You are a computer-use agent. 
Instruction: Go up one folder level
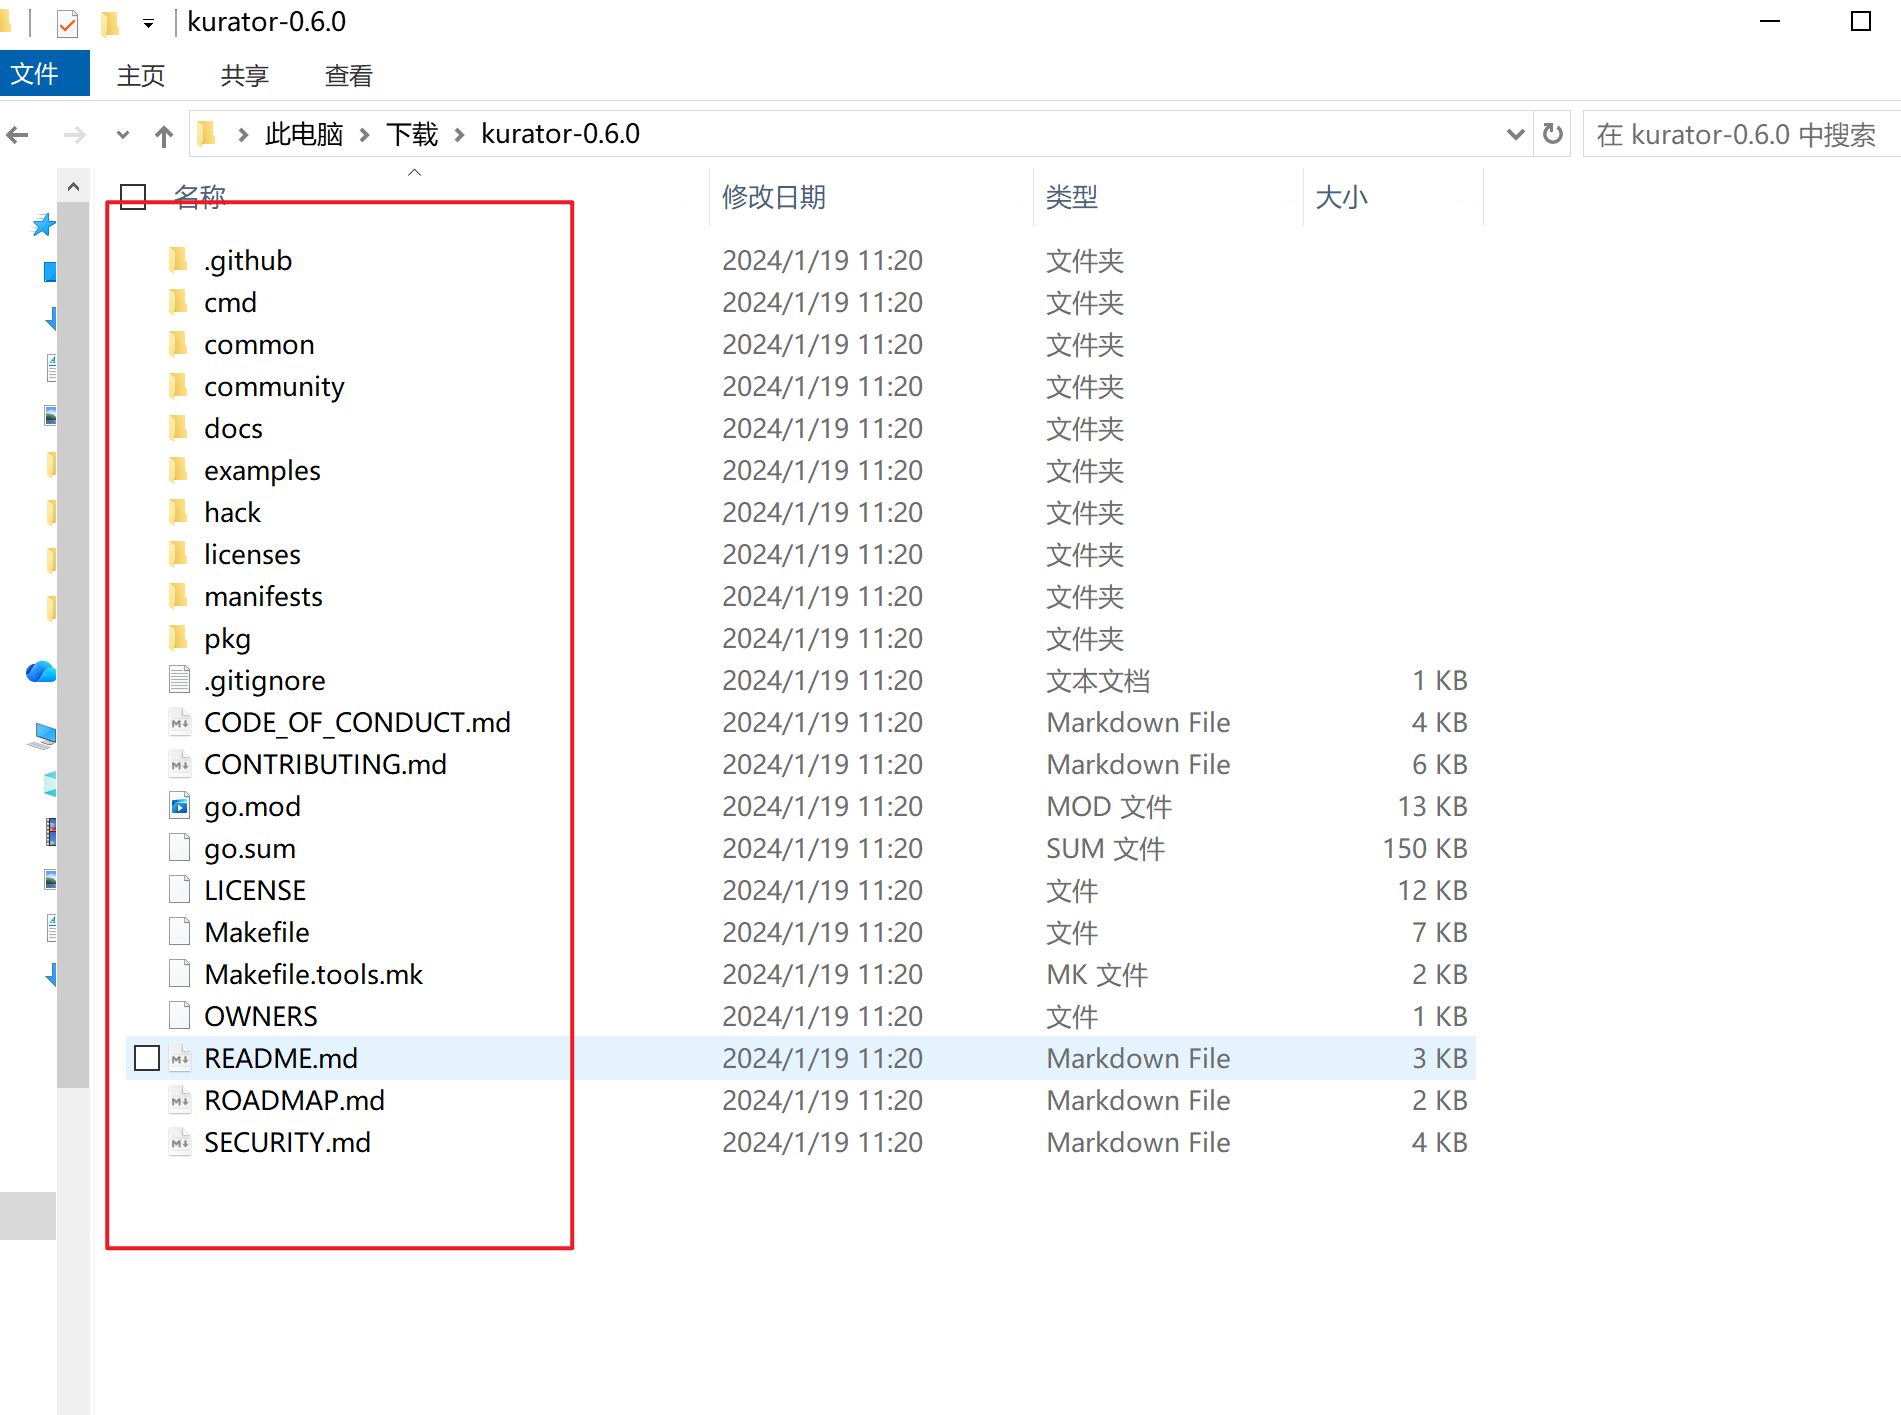[x=164, y=135]
